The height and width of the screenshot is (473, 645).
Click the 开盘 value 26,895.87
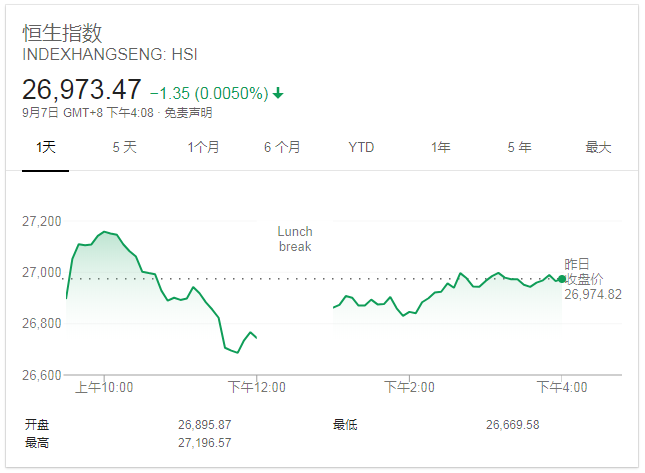coord(204,425)
